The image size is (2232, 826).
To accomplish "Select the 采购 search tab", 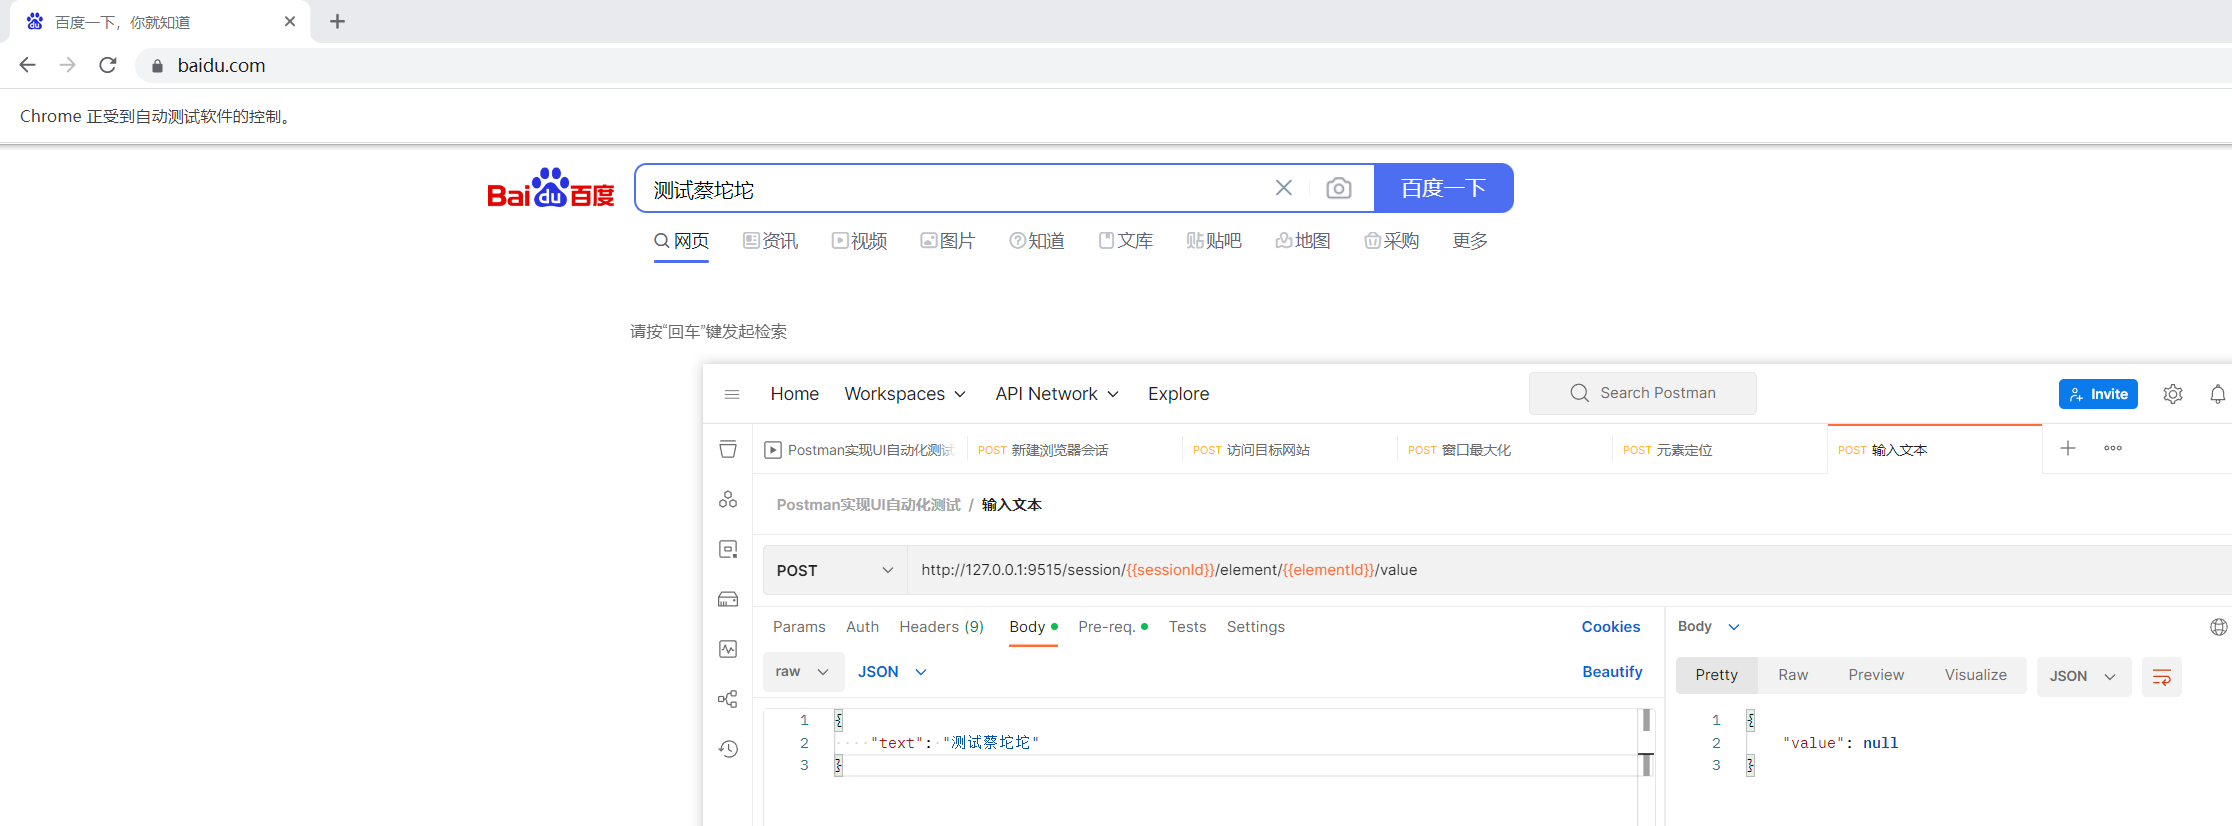I will [x=1391, y=241].
